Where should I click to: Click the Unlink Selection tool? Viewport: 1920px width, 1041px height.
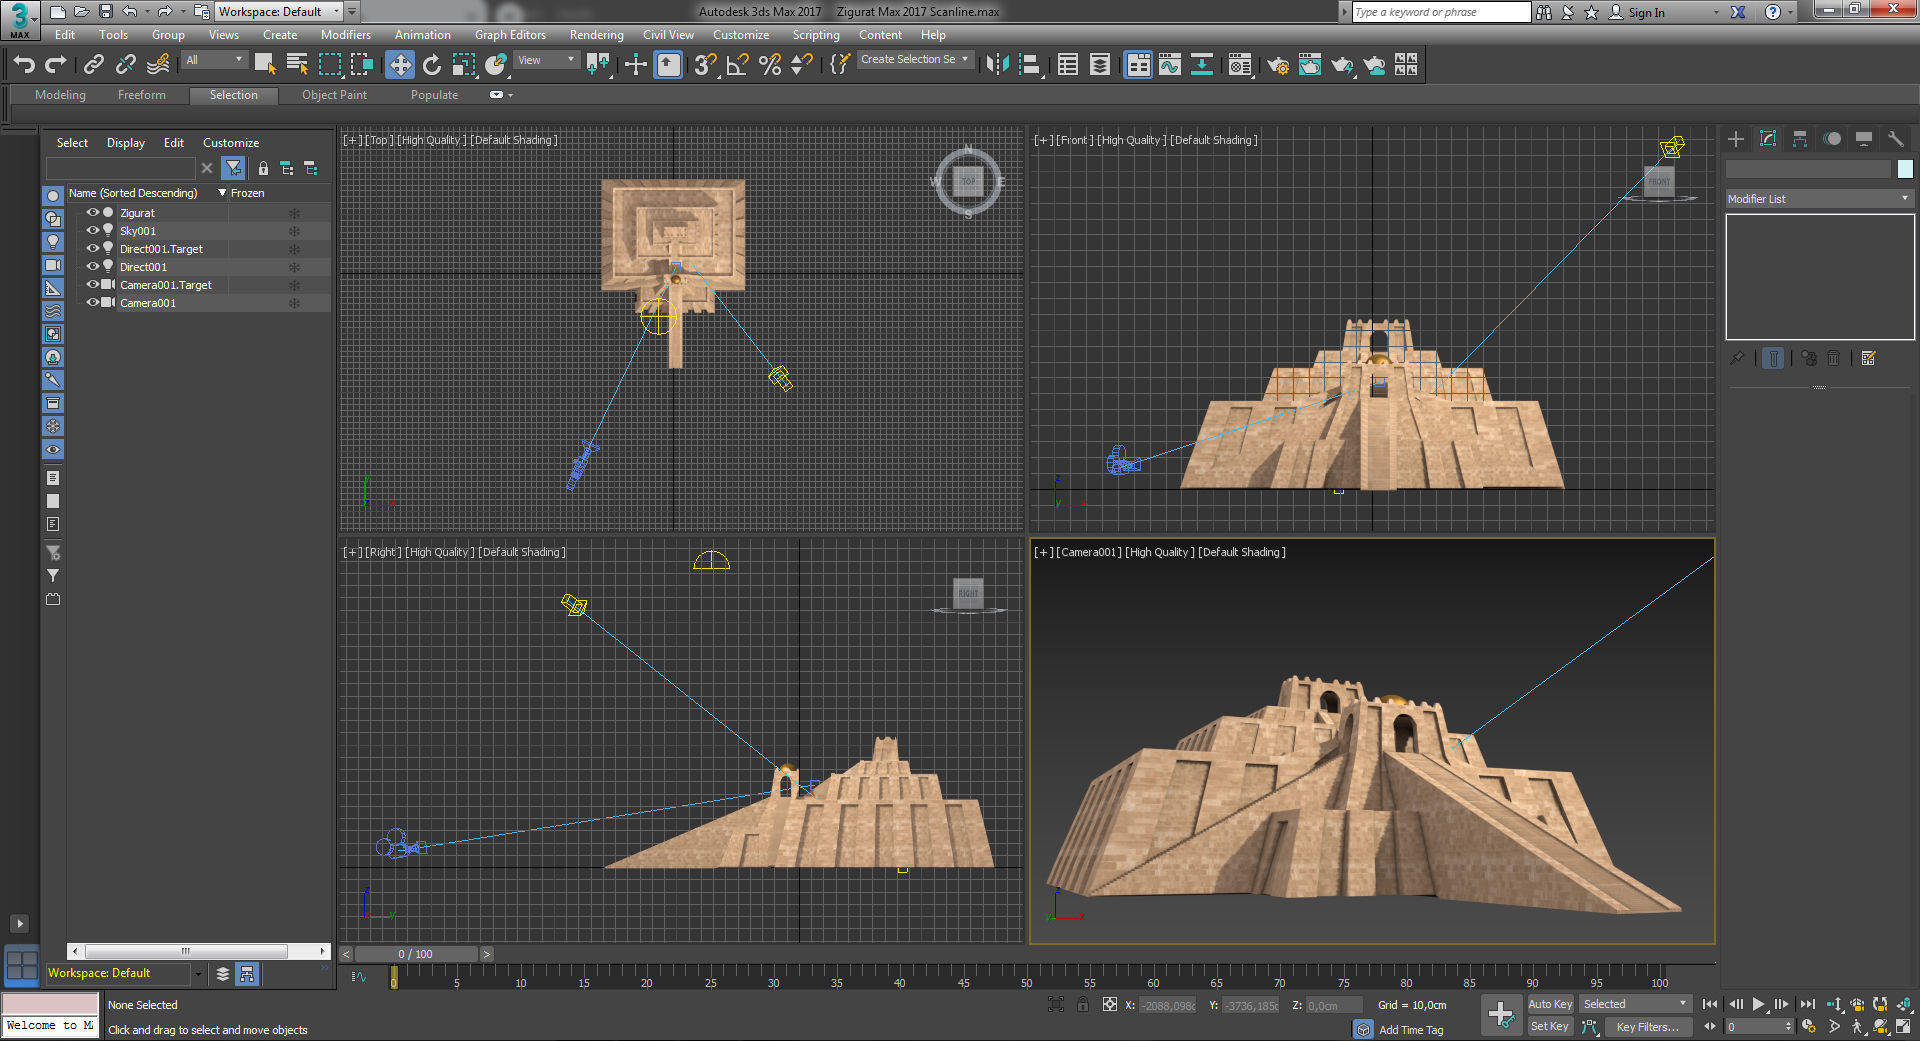coord(125,65)
